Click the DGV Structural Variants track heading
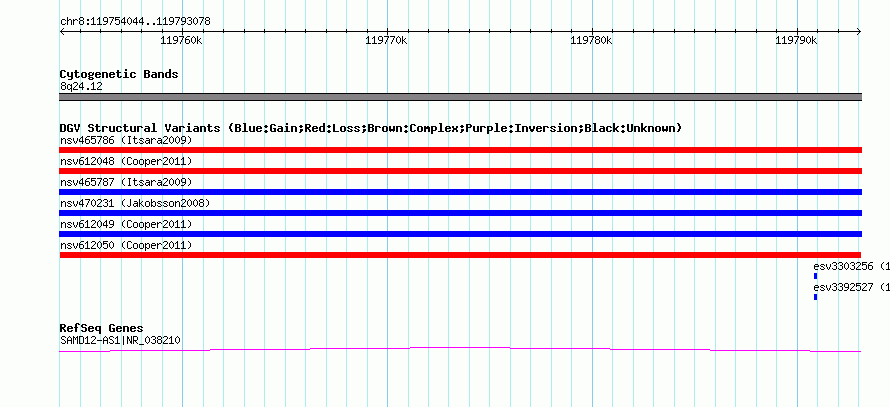This screenshot has width=890, height=407. click(x=371, y=128)
